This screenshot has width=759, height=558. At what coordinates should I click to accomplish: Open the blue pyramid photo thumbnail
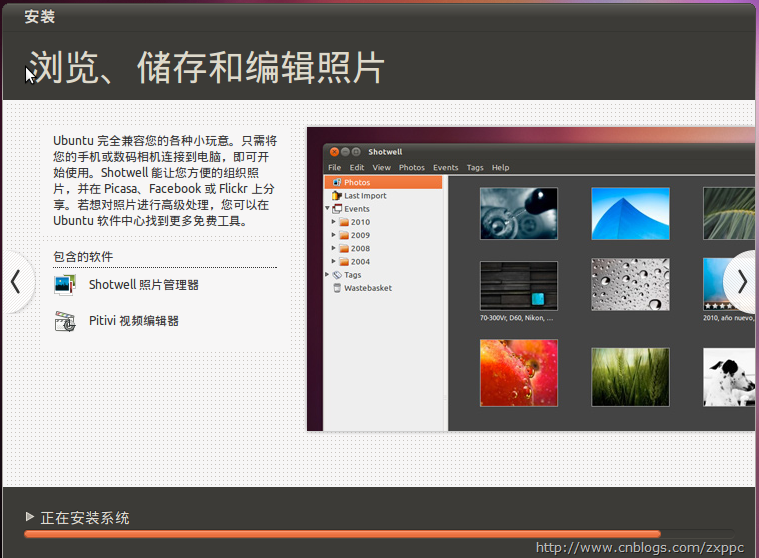coord(630,213)
